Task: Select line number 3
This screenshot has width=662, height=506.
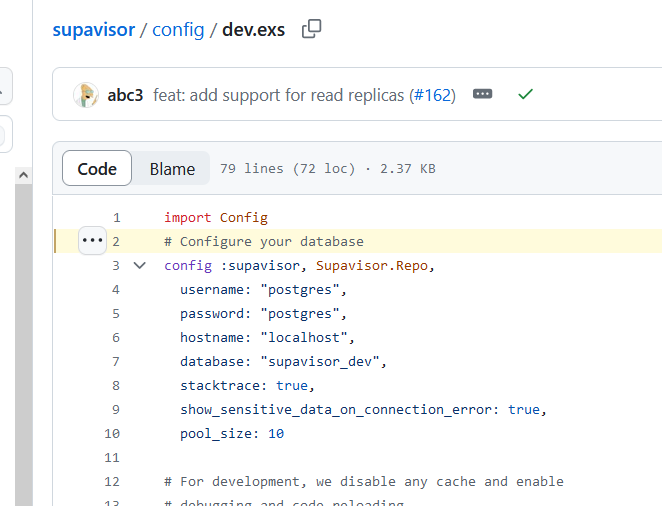Action: pos(116,266)
